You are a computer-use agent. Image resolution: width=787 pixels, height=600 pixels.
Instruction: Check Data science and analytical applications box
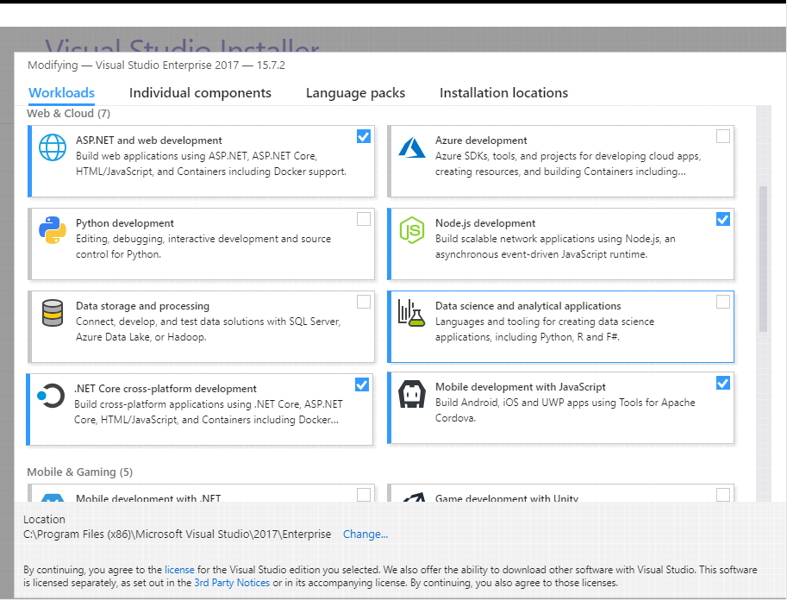723,302
